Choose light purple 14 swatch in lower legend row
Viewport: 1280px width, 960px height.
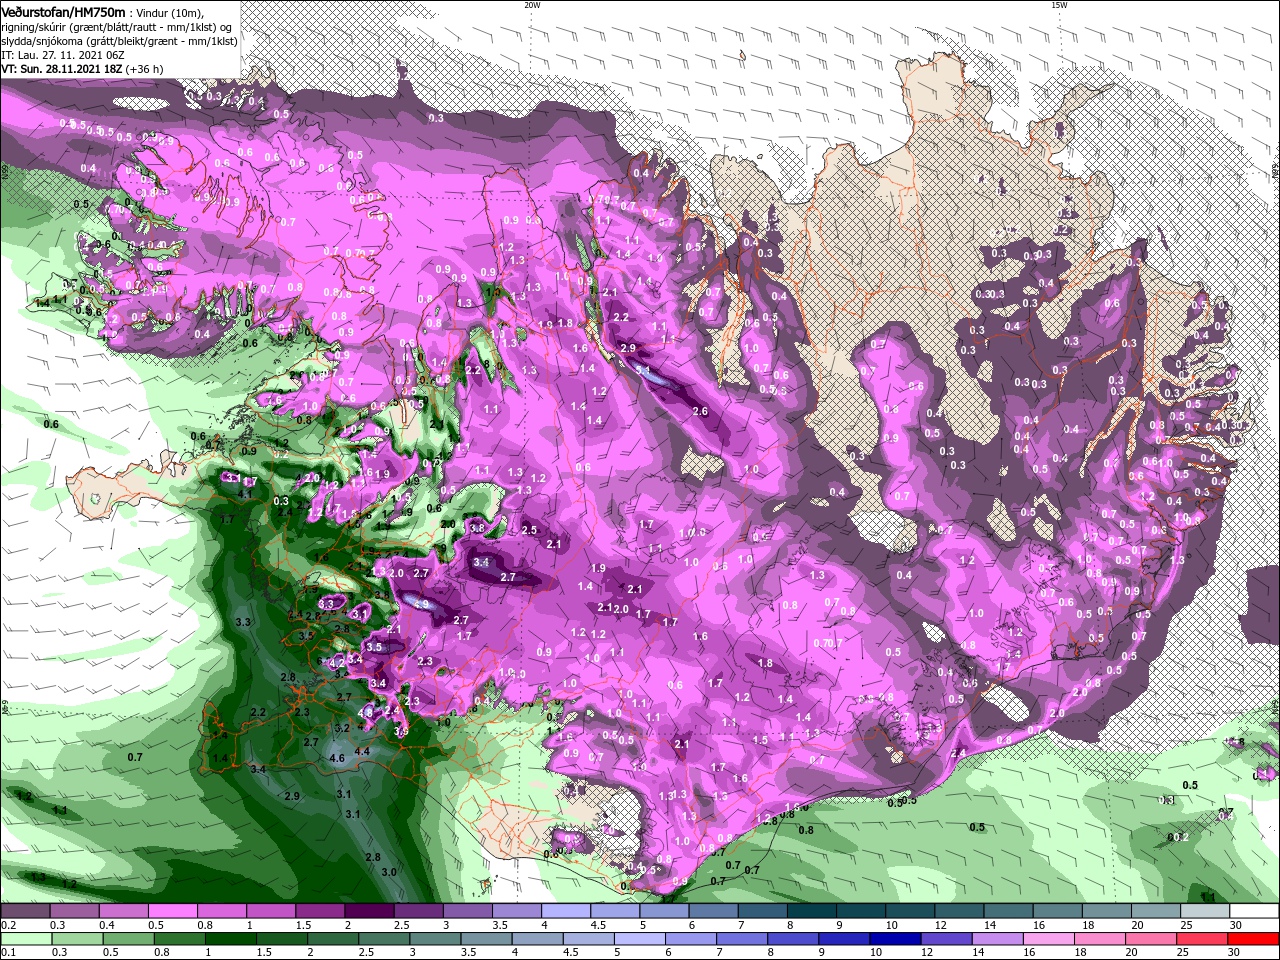(x=997, y=939)
